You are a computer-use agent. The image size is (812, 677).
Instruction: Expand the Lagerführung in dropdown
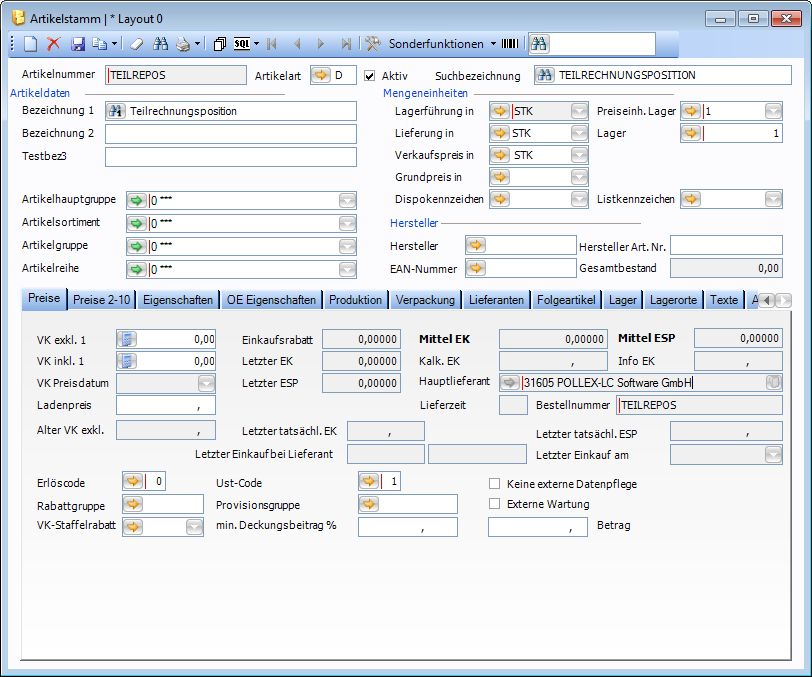[579, 111]
